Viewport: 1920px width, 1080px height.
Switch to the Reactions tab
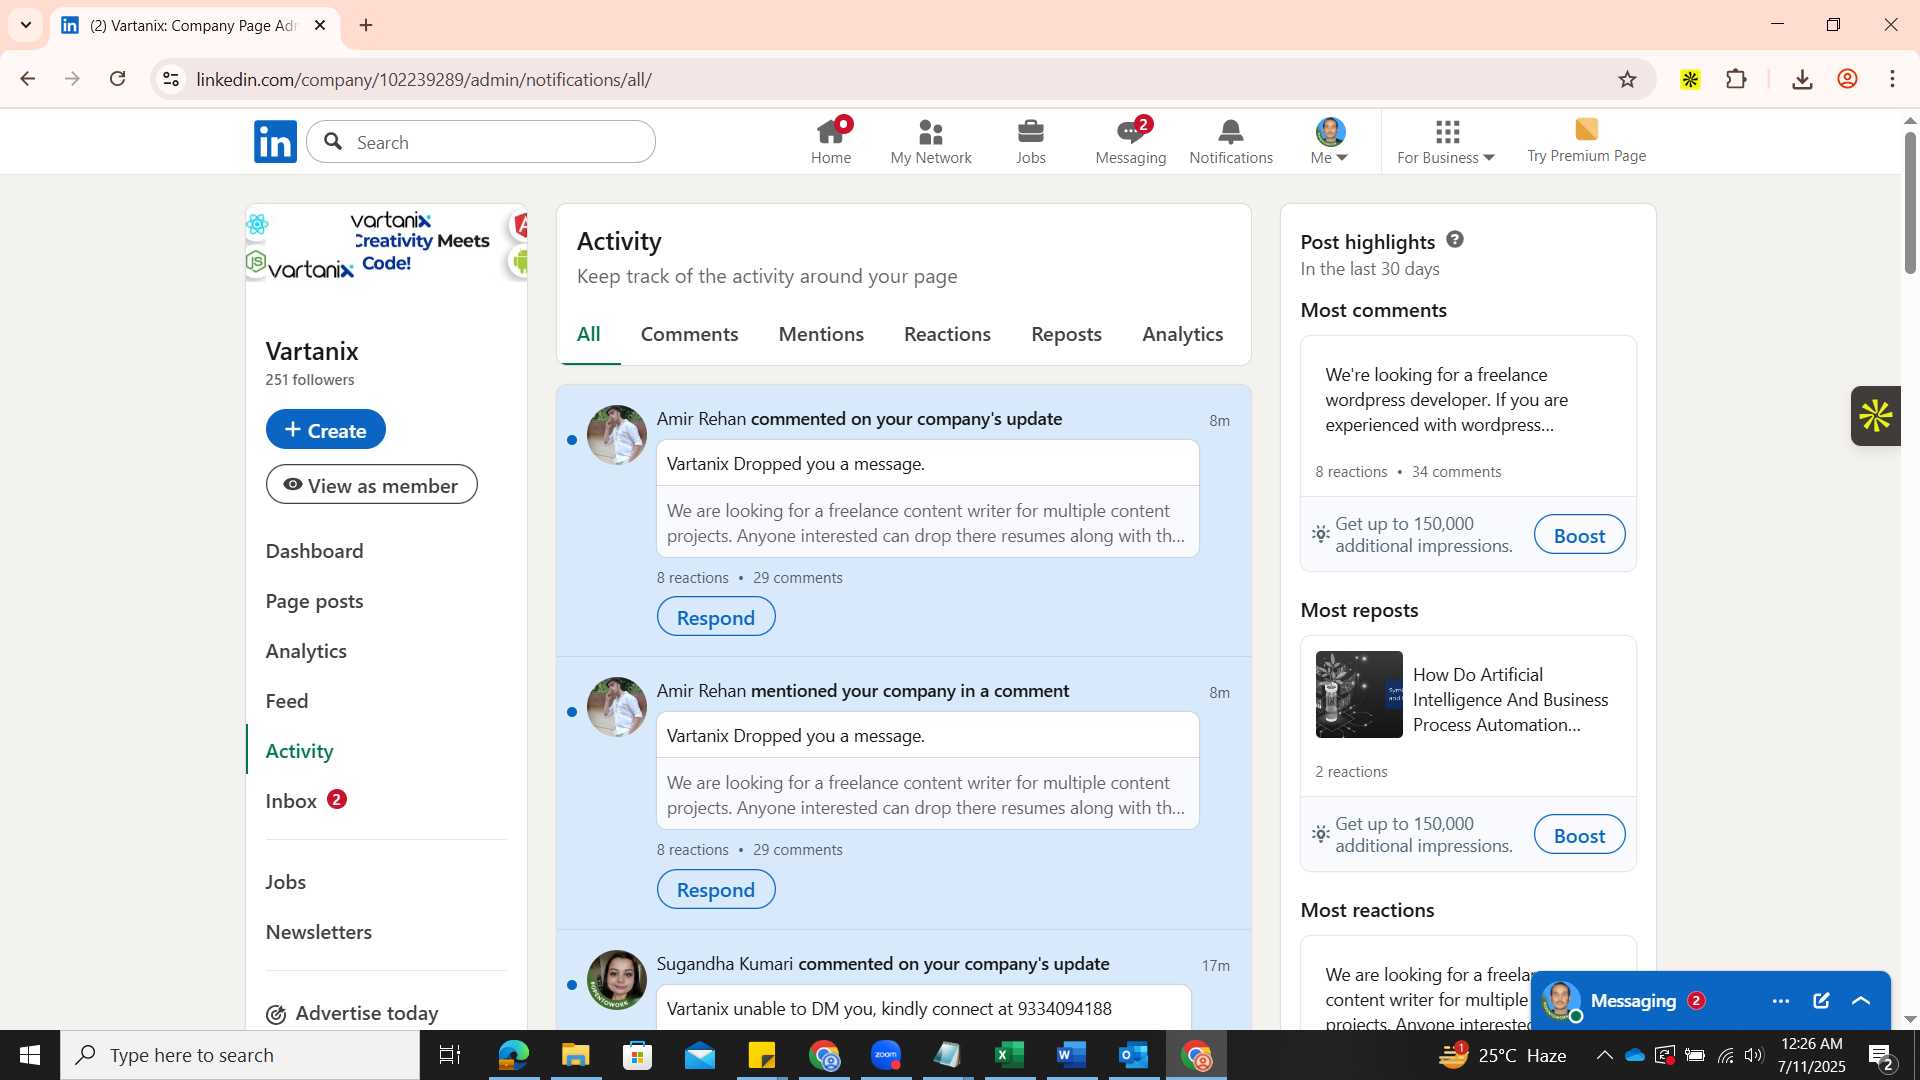tap(947, 334)
